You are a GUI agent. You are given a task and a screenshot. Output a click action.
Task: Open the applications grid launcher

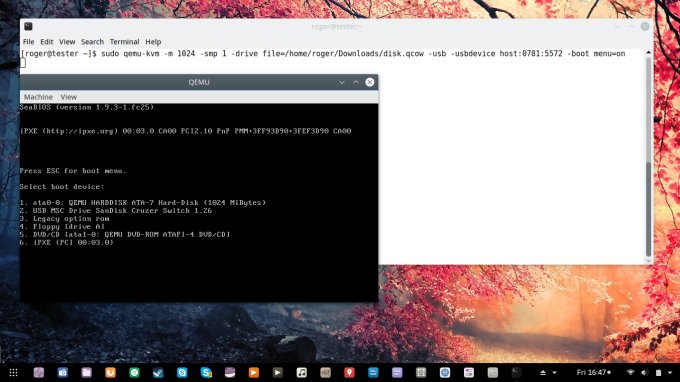click(13, 372)
